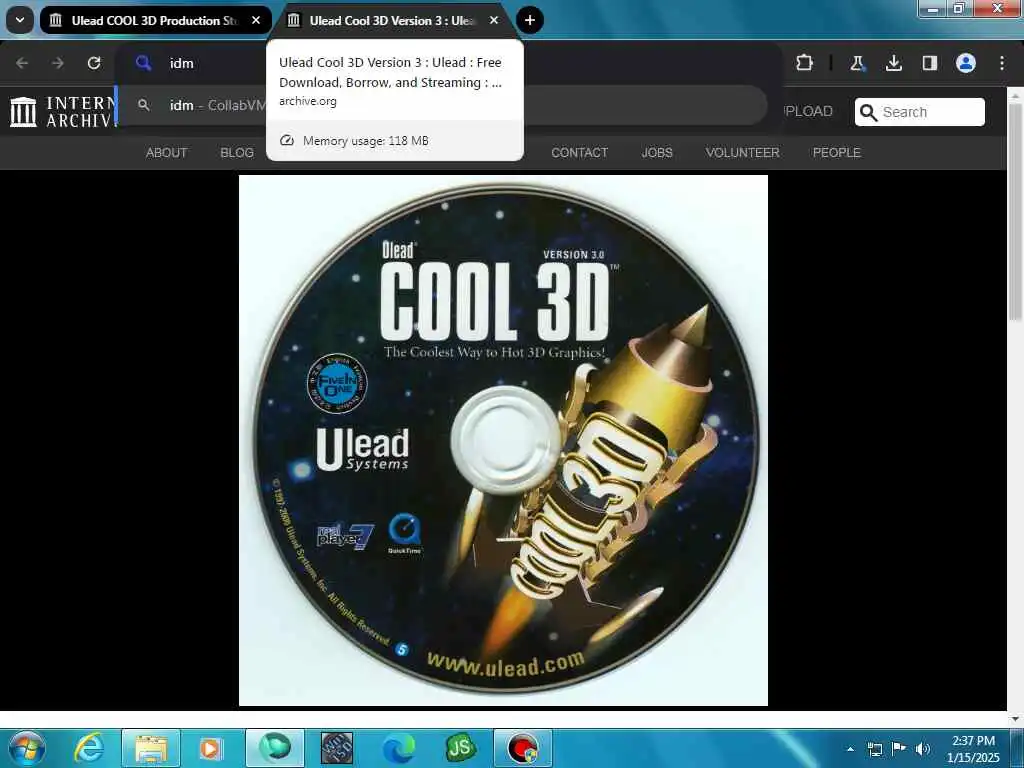The width and height of the screenshot is (1024, 768).
Task: Open the CONTACT menu item
Action: (579, 153)
